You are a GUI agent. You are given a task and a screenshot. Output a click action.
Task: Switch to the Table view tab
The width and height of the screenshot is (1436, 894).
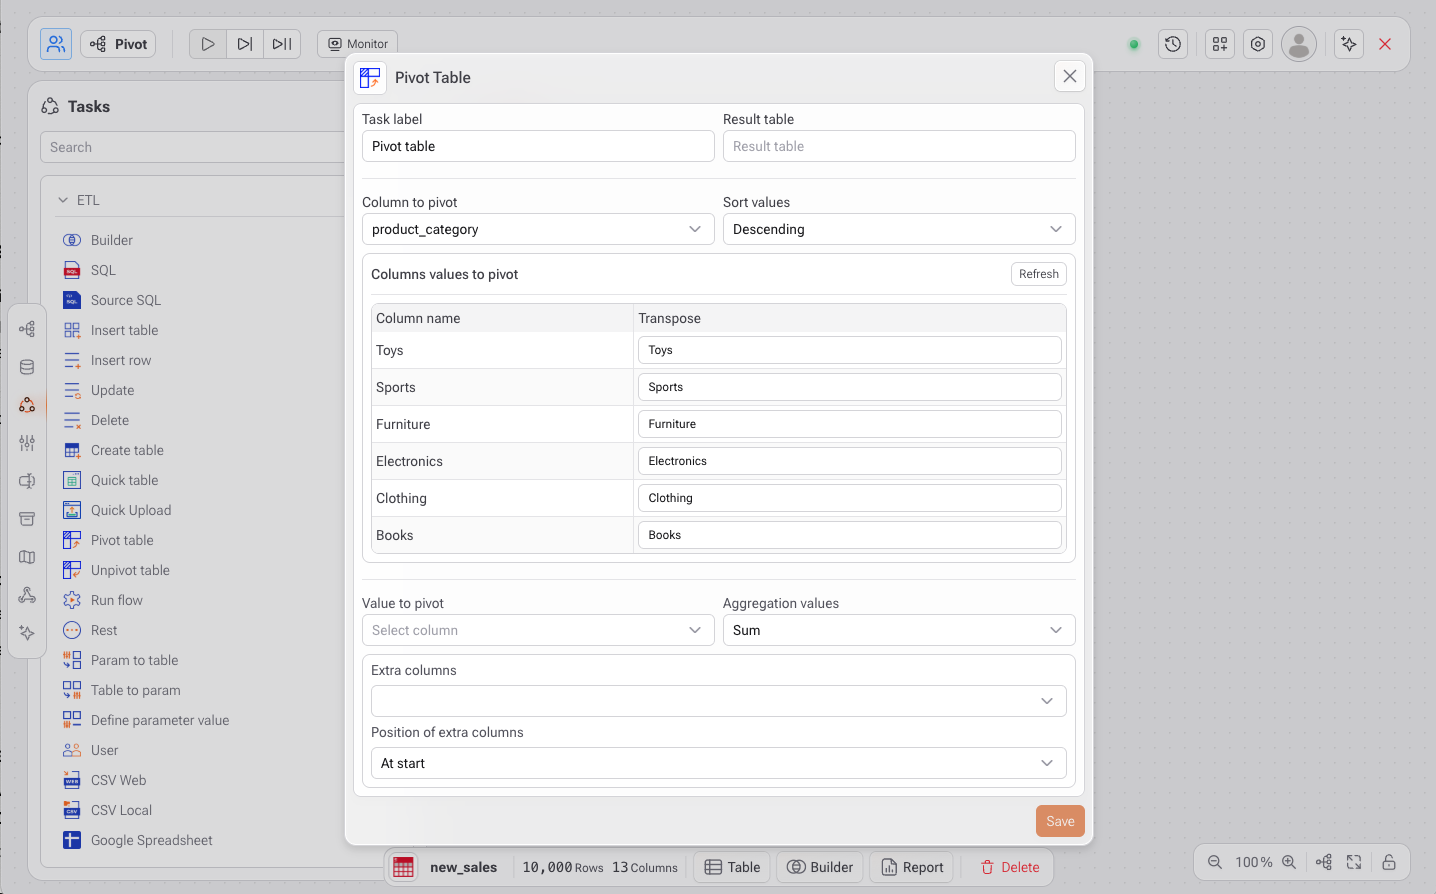(x=732, y=867)
